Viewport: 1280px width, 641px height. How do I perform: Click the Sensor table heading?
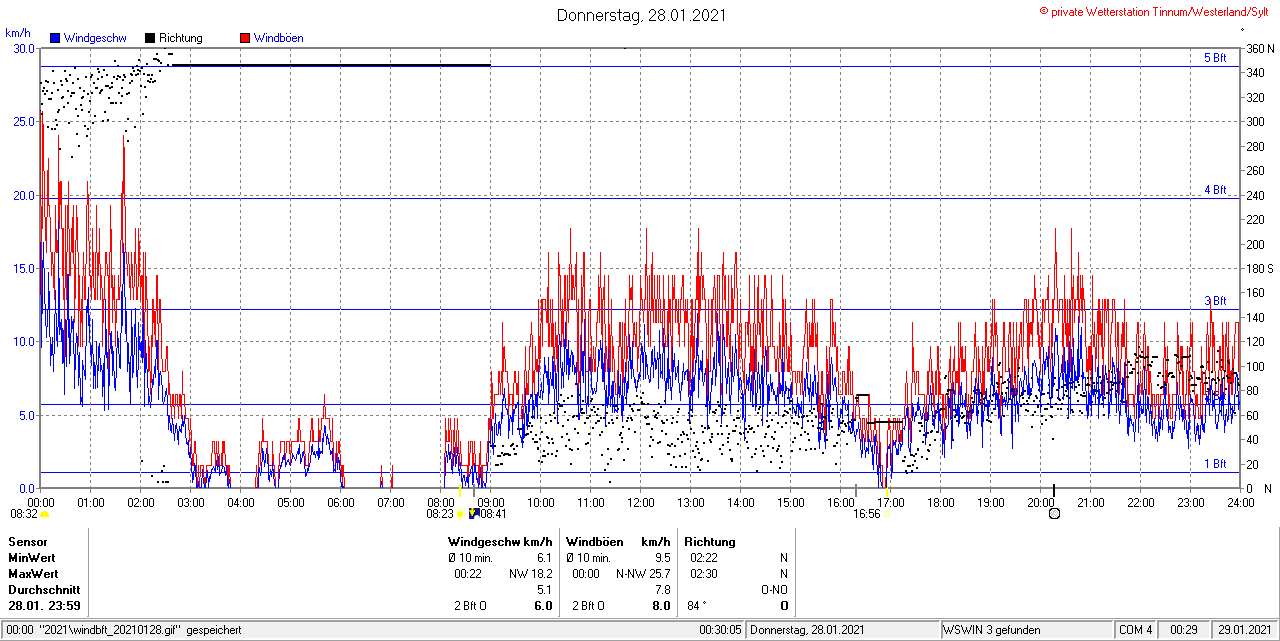pyautogui.click(x=28, y=542)
